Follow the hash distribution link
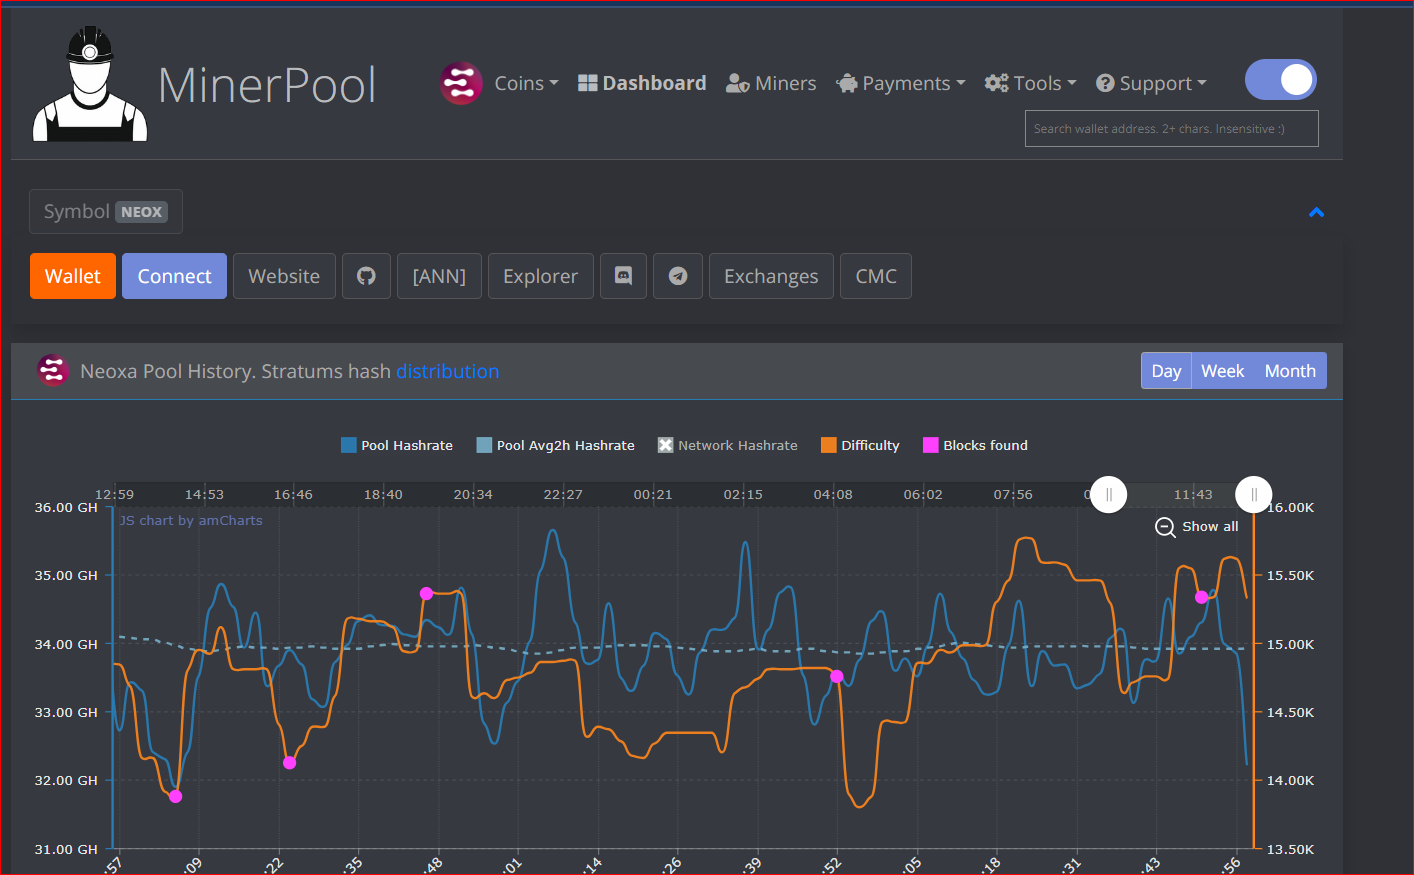This screenshot has height=875, width=1414. click(447, 371)
